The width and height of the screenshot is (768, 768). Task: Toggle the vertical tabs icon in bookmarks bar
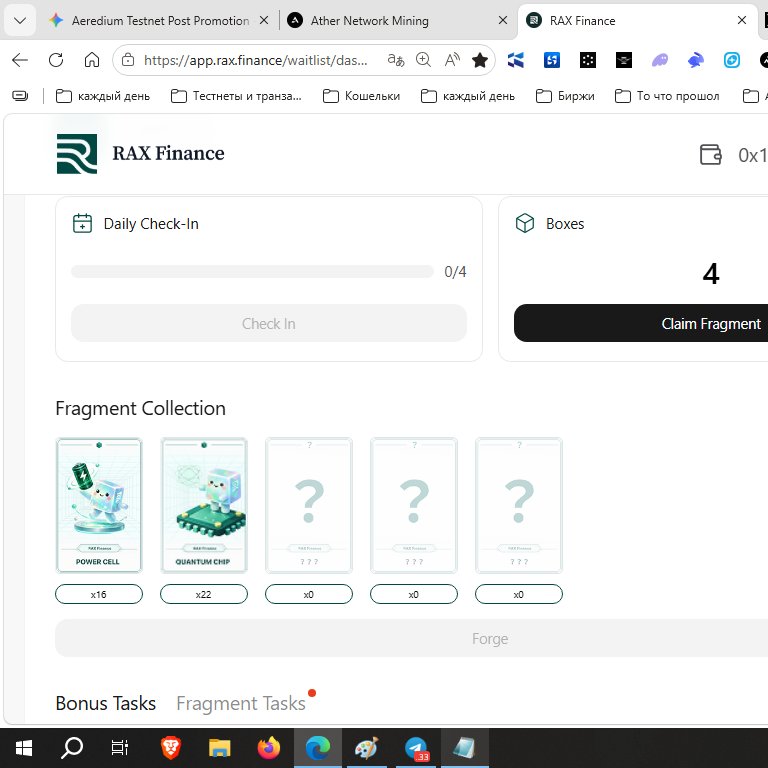click(x=20, y=96)
